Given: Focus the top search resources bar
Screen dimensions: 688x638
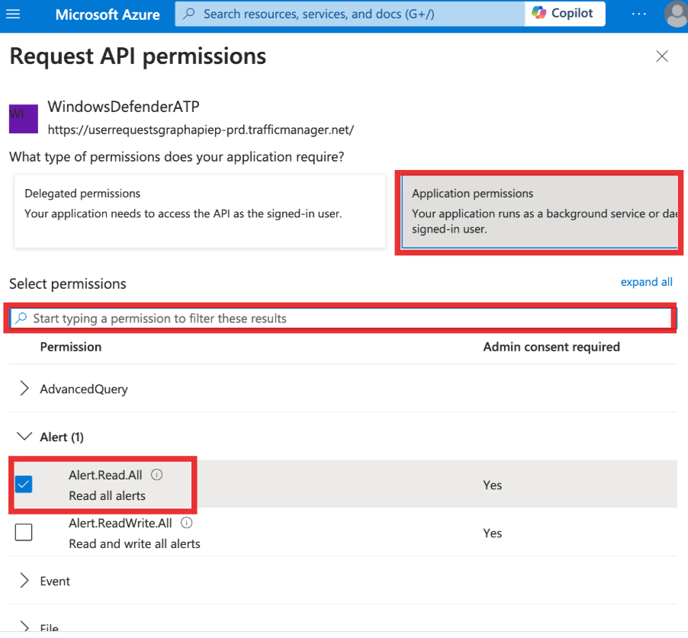Looking at the screenshot, I should pos(350,14).
